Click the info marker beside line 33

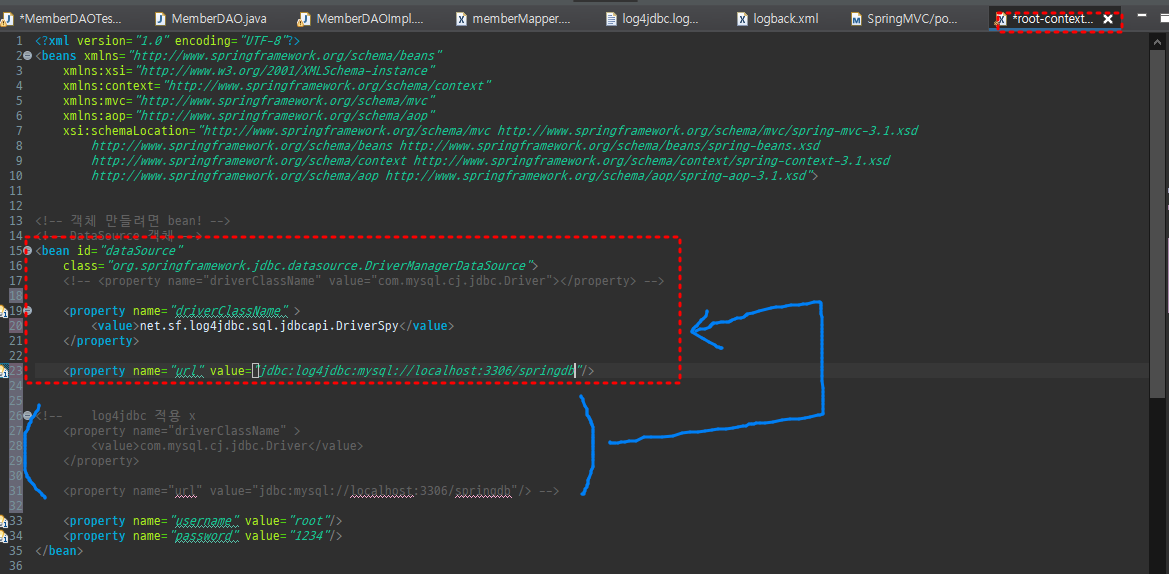[3, 520]
